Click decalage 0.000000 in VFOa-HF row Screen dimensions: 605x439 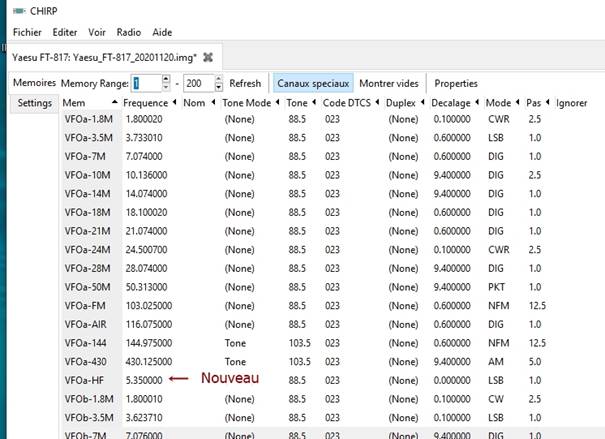pos(452,380)
